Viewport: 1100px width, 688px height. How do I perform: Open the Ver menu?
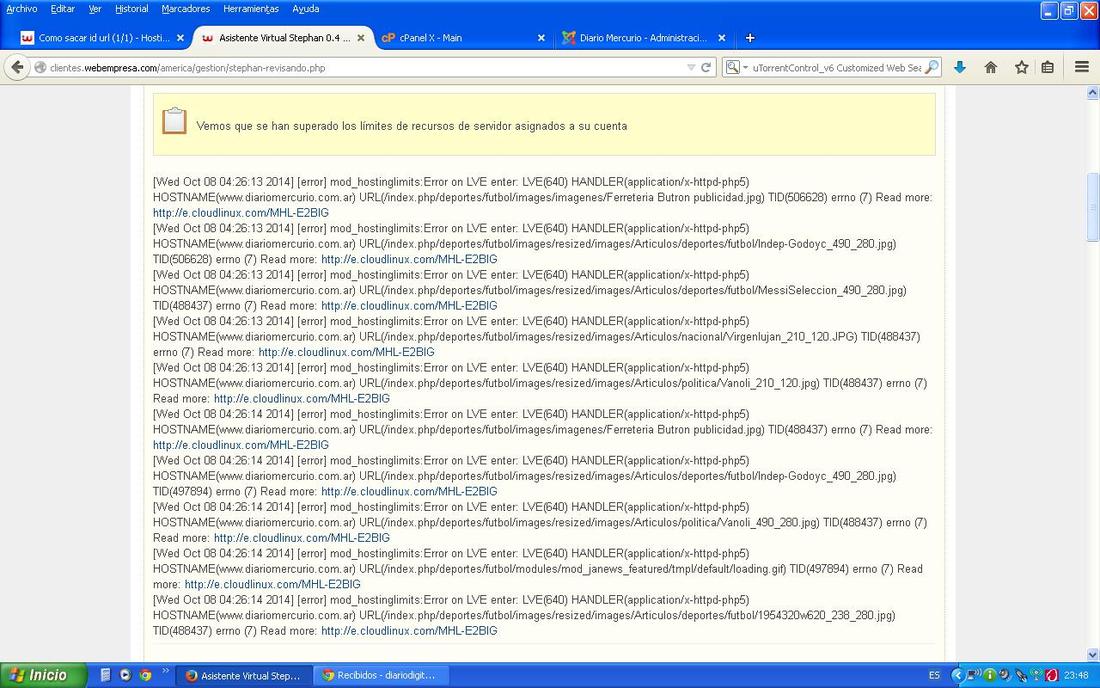[x=95, y=9]
